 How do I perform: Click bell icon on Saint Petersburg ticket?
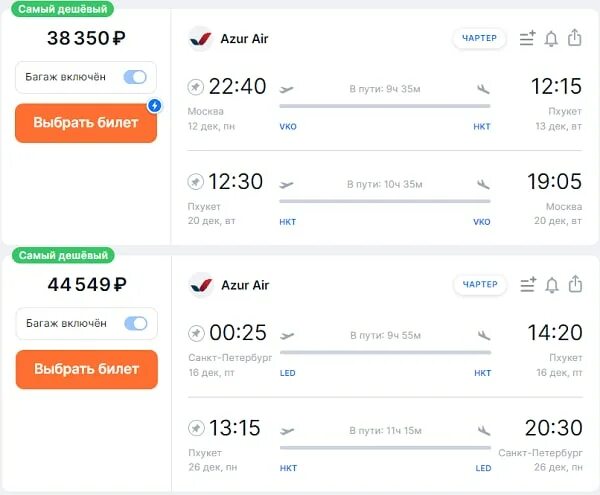tap(551, 285)
